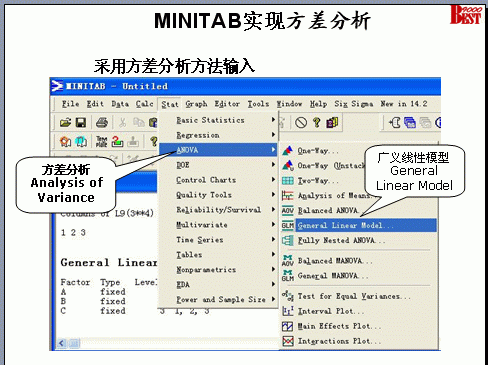The height and width of the screenshot is (365, 488).
Task: Open the Tools menu
Action: [258, 104]
